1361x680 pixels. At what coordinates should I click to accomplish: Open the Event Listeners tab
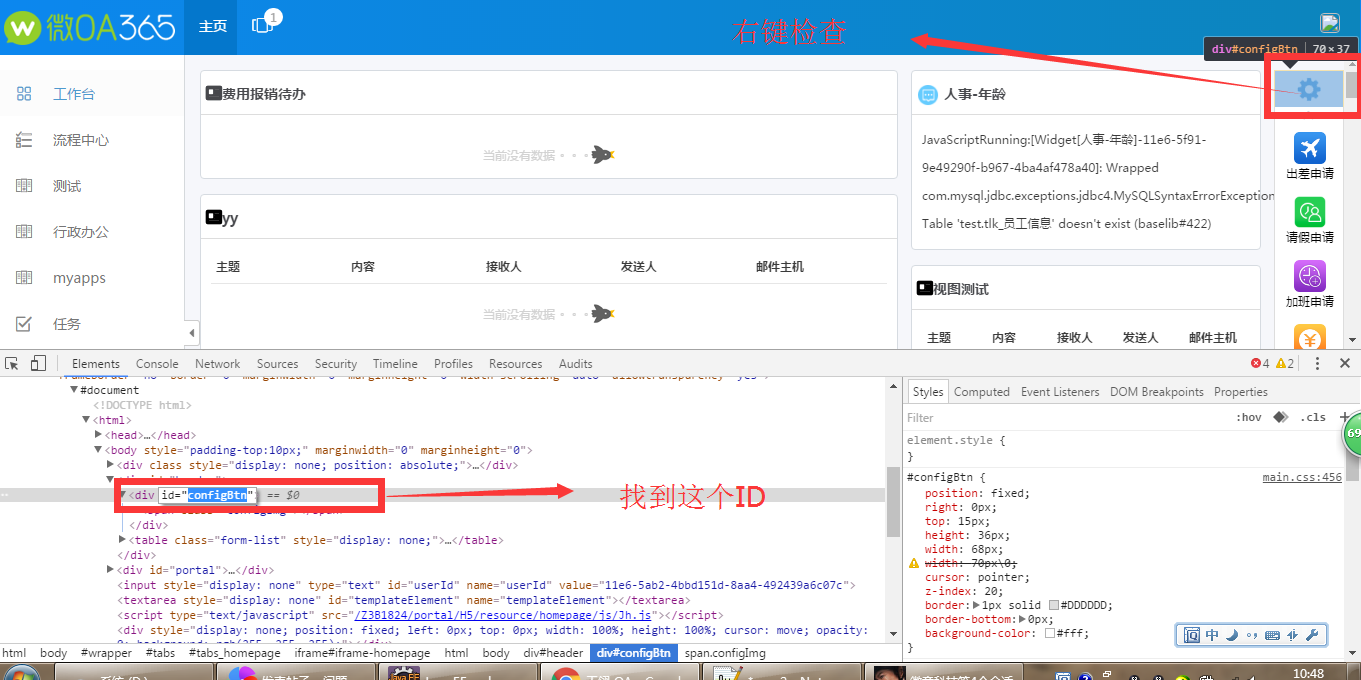1060,392
